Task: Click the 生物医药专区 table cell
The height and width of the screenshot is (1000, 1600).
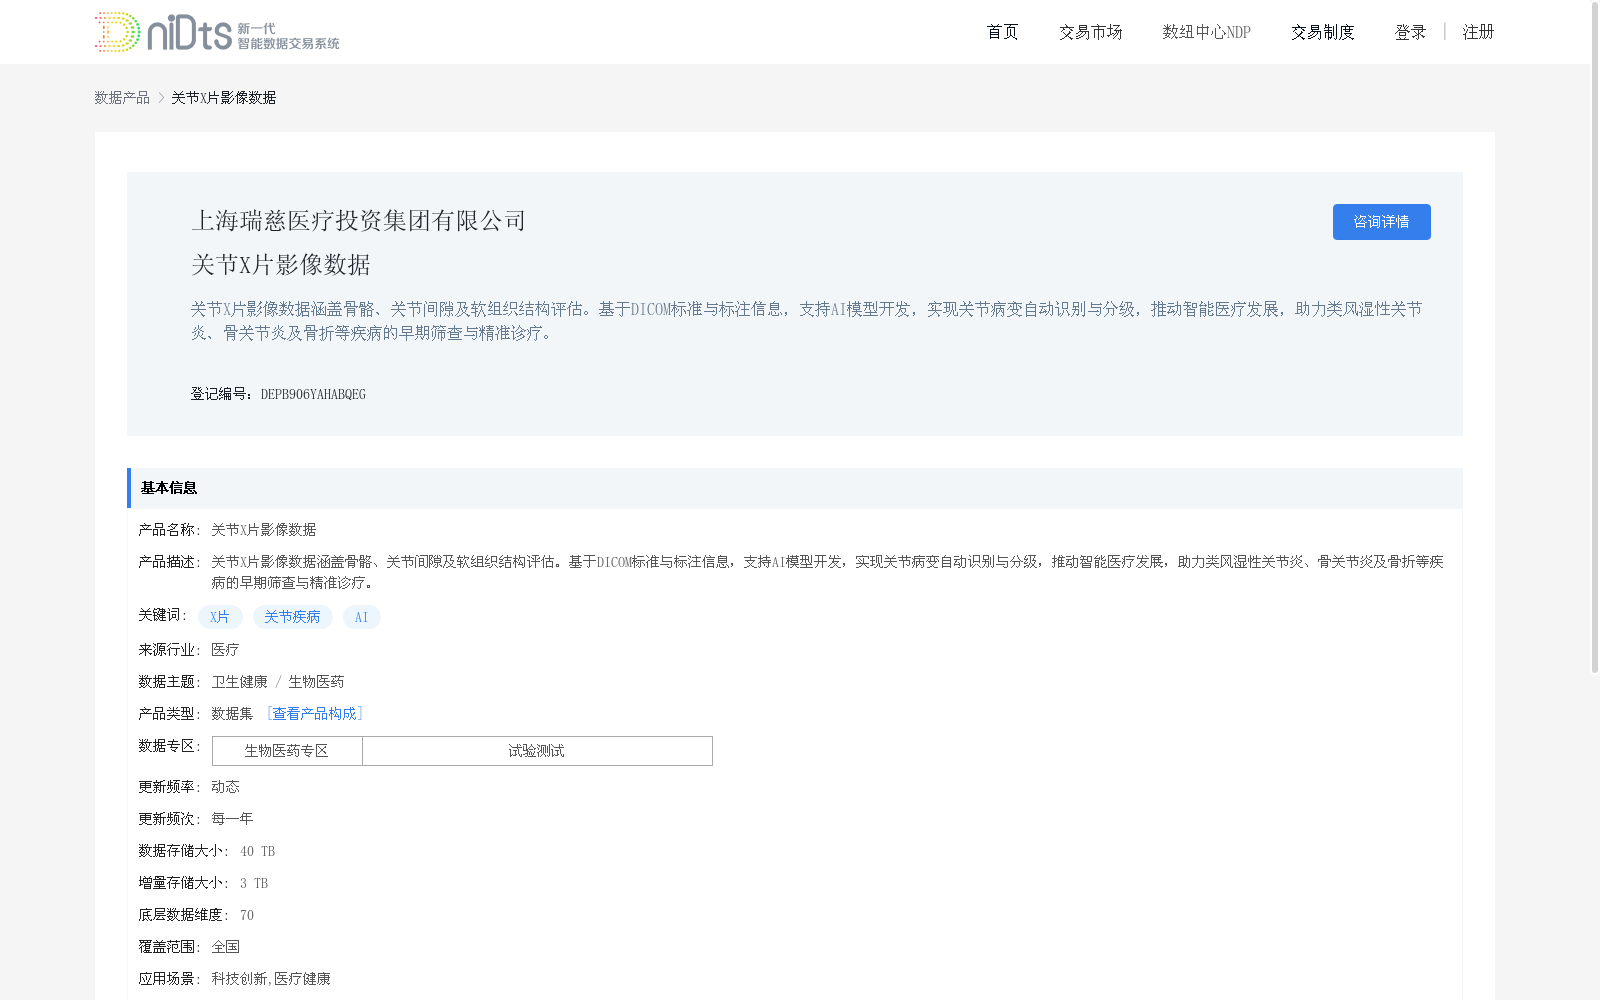Action: 287,751
